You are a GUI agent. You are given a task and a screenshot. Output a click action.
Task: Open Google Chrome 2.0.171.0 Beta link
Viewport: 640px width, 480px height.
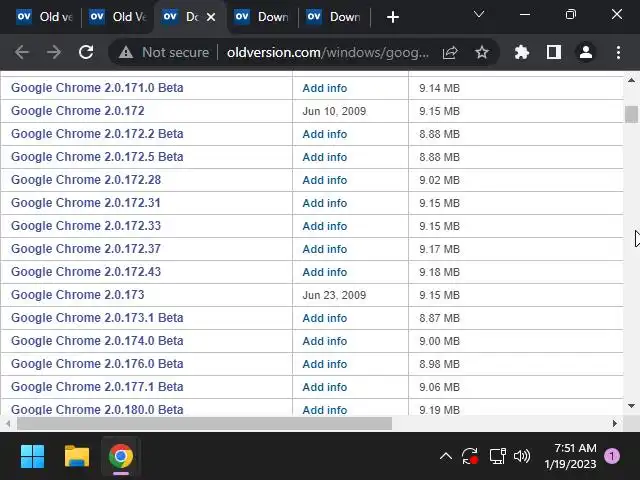coord(97,88)
